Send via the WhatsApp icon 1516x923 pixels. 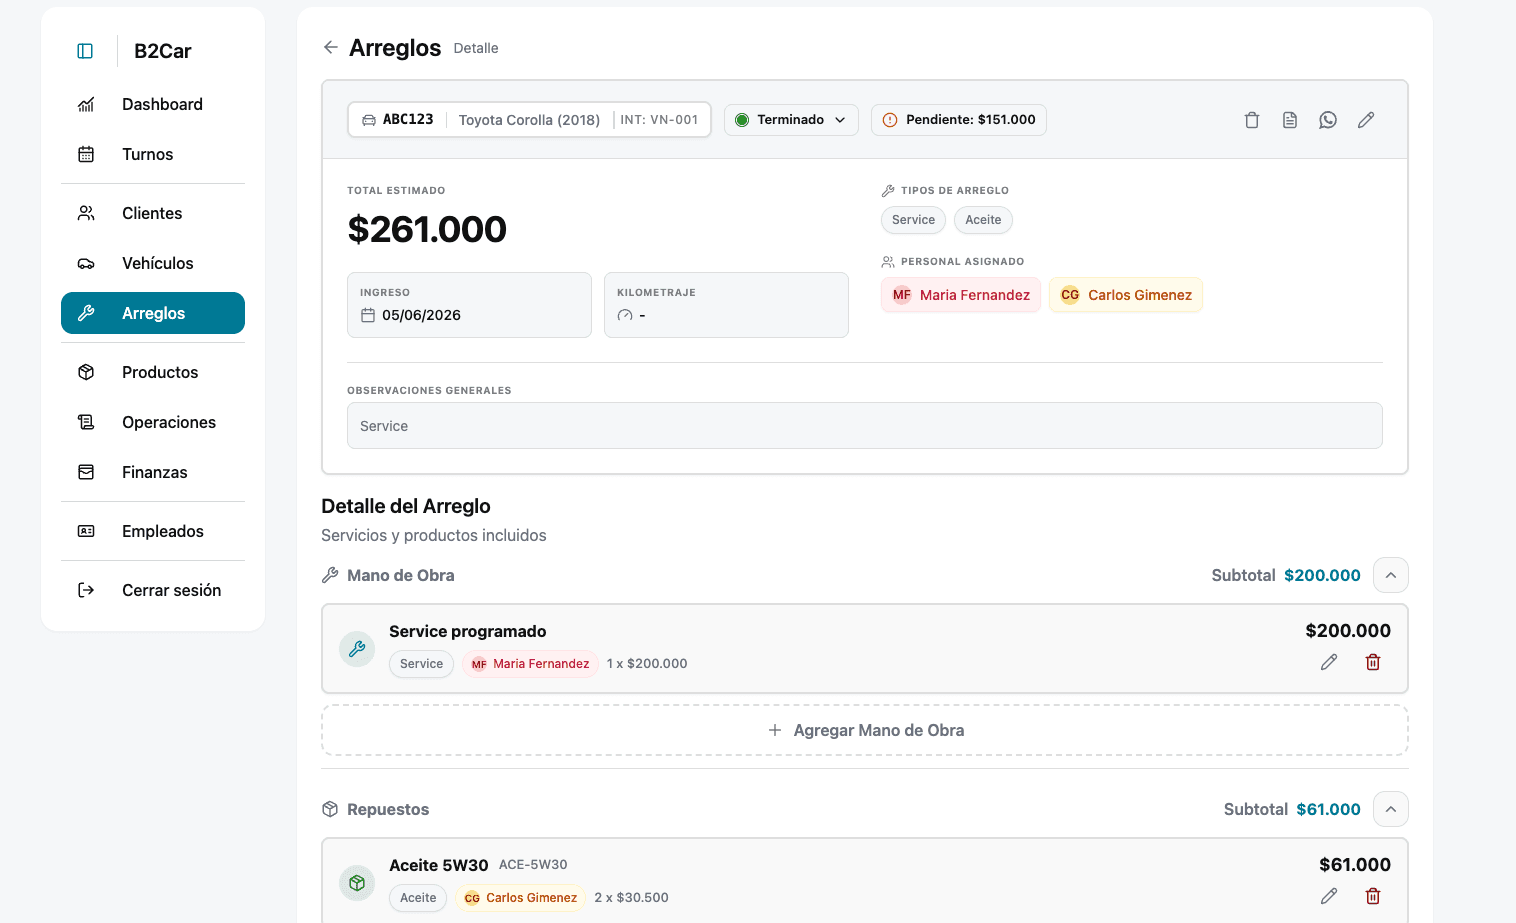tap(1328, 120)
